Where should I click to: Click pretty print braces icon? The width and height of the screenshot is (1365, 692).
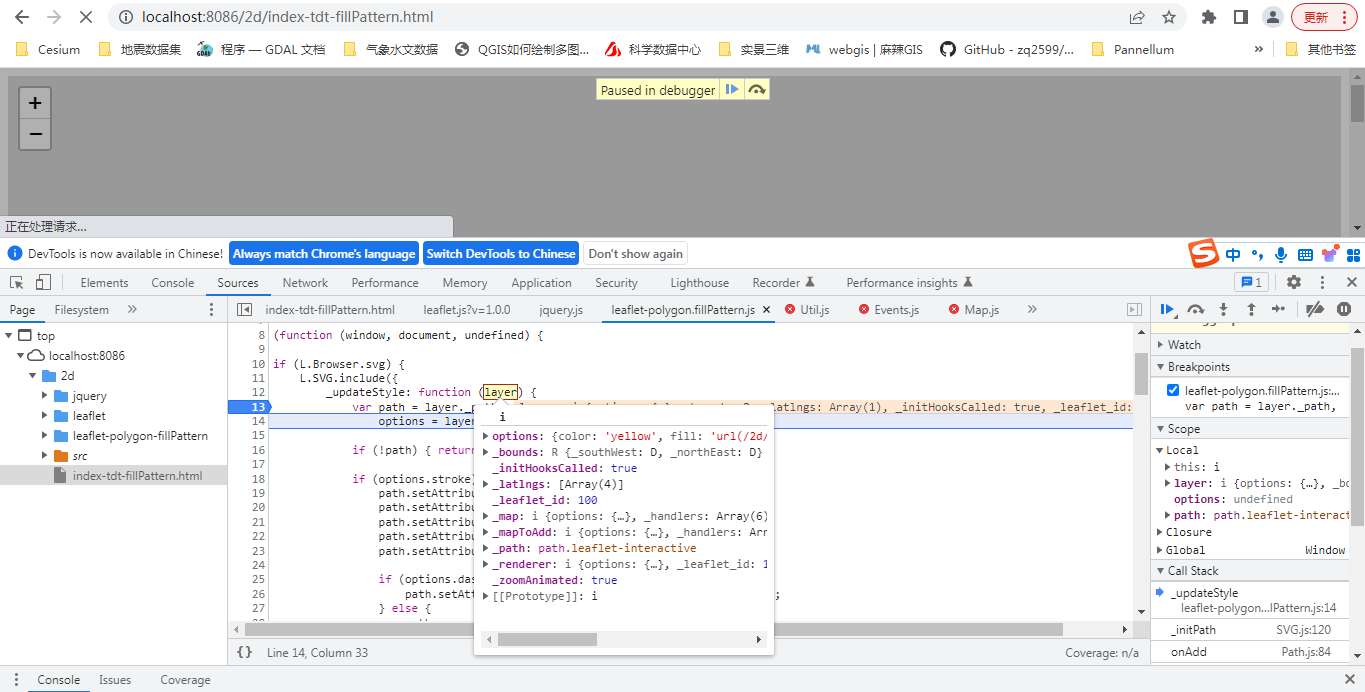coord(244,652)
